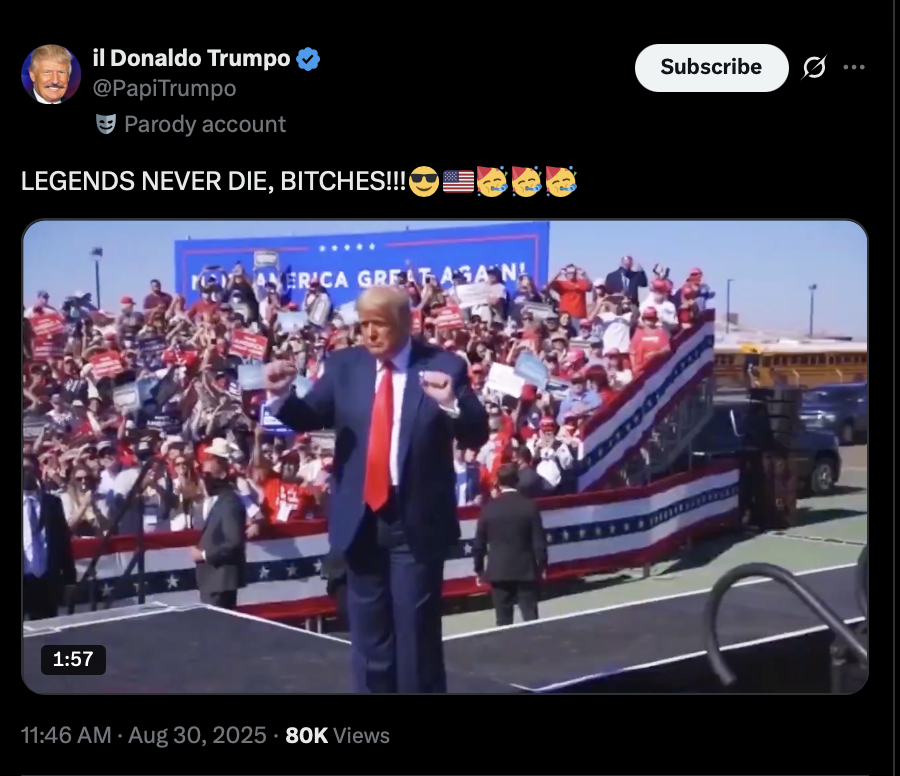Open the three-dot more options menu
900x776 pixels.
tap(854, 67)
